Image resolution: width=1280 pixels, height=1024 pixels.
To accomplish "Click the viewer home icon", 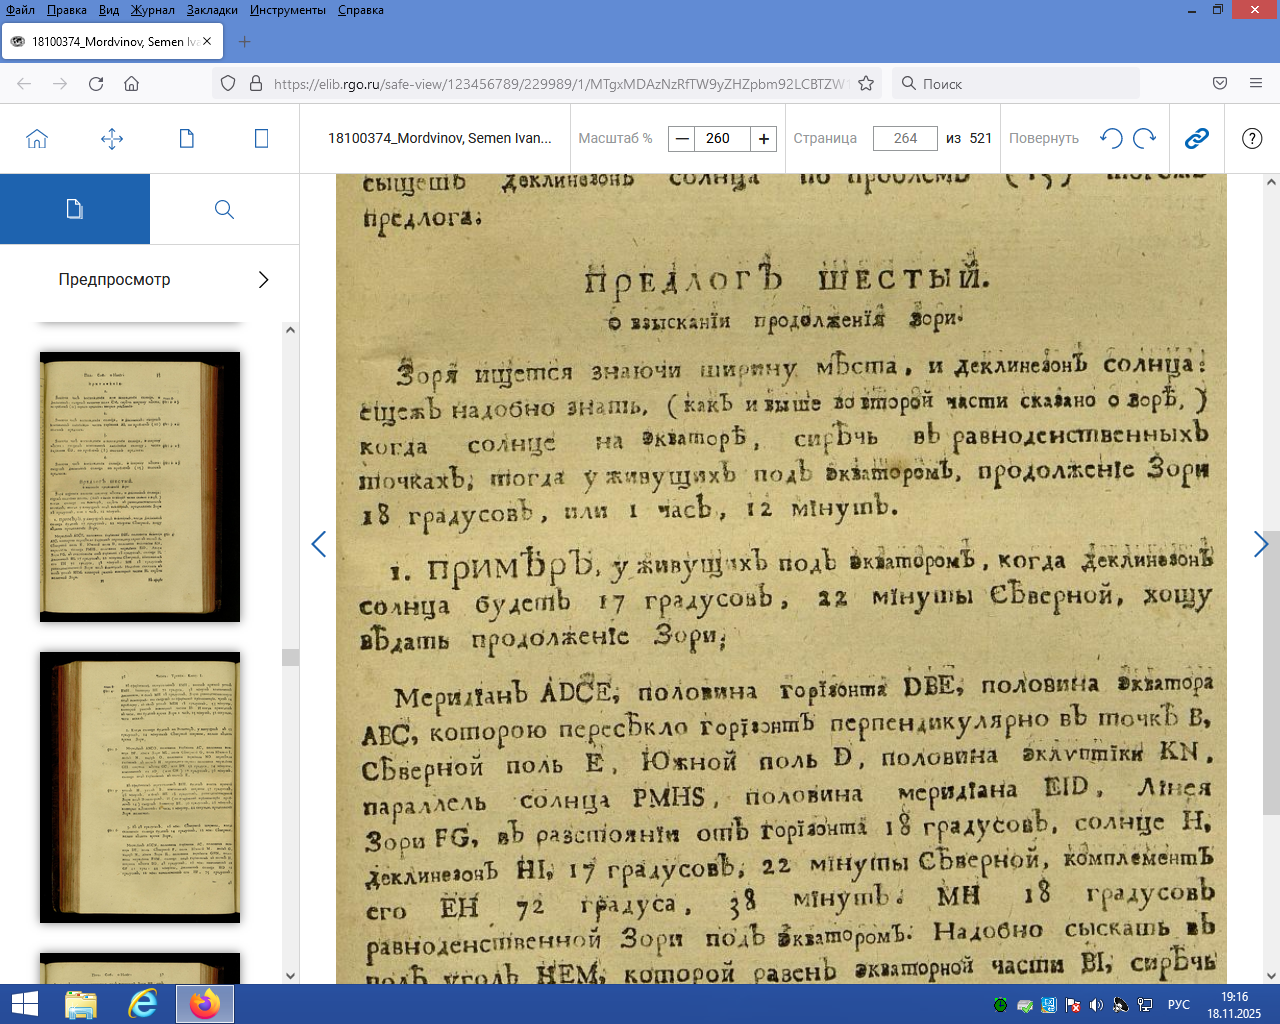I will click(x=37, y=139).
